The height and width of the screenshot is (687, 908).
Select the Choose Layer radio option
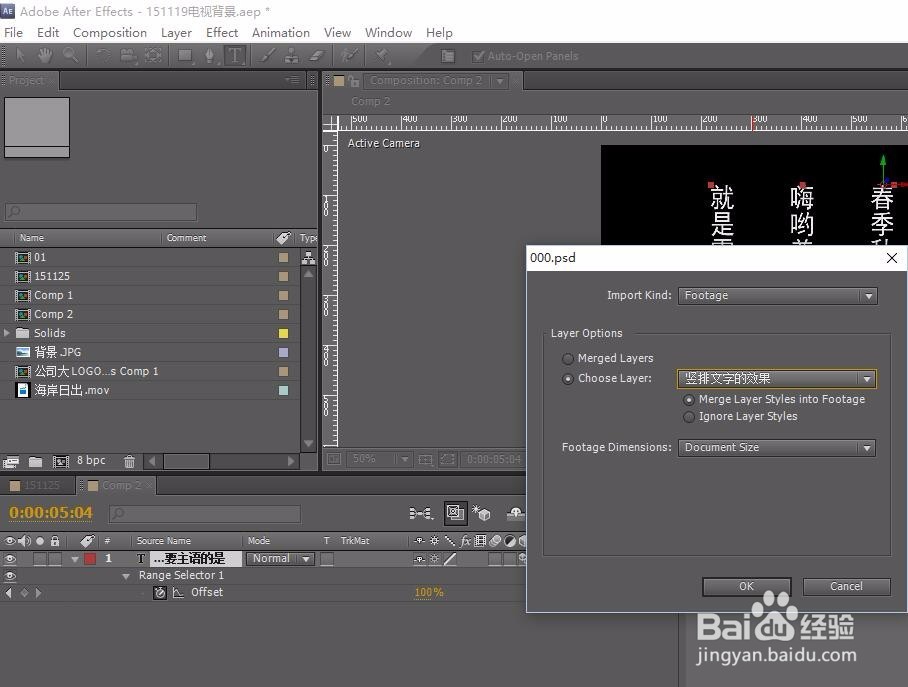click(568, 379)
